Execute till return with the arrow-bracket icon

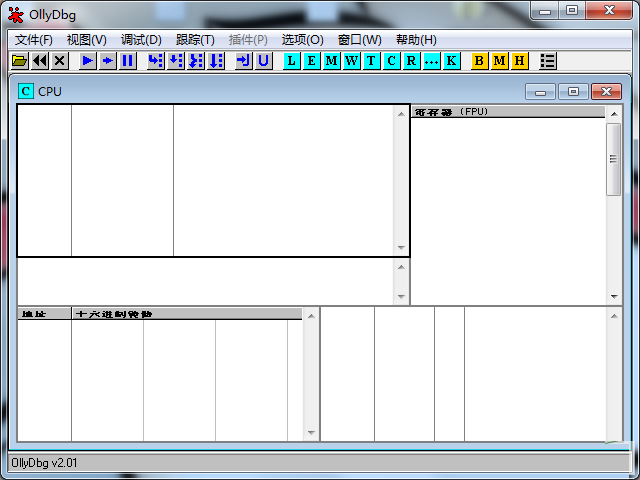click(244, 61)
